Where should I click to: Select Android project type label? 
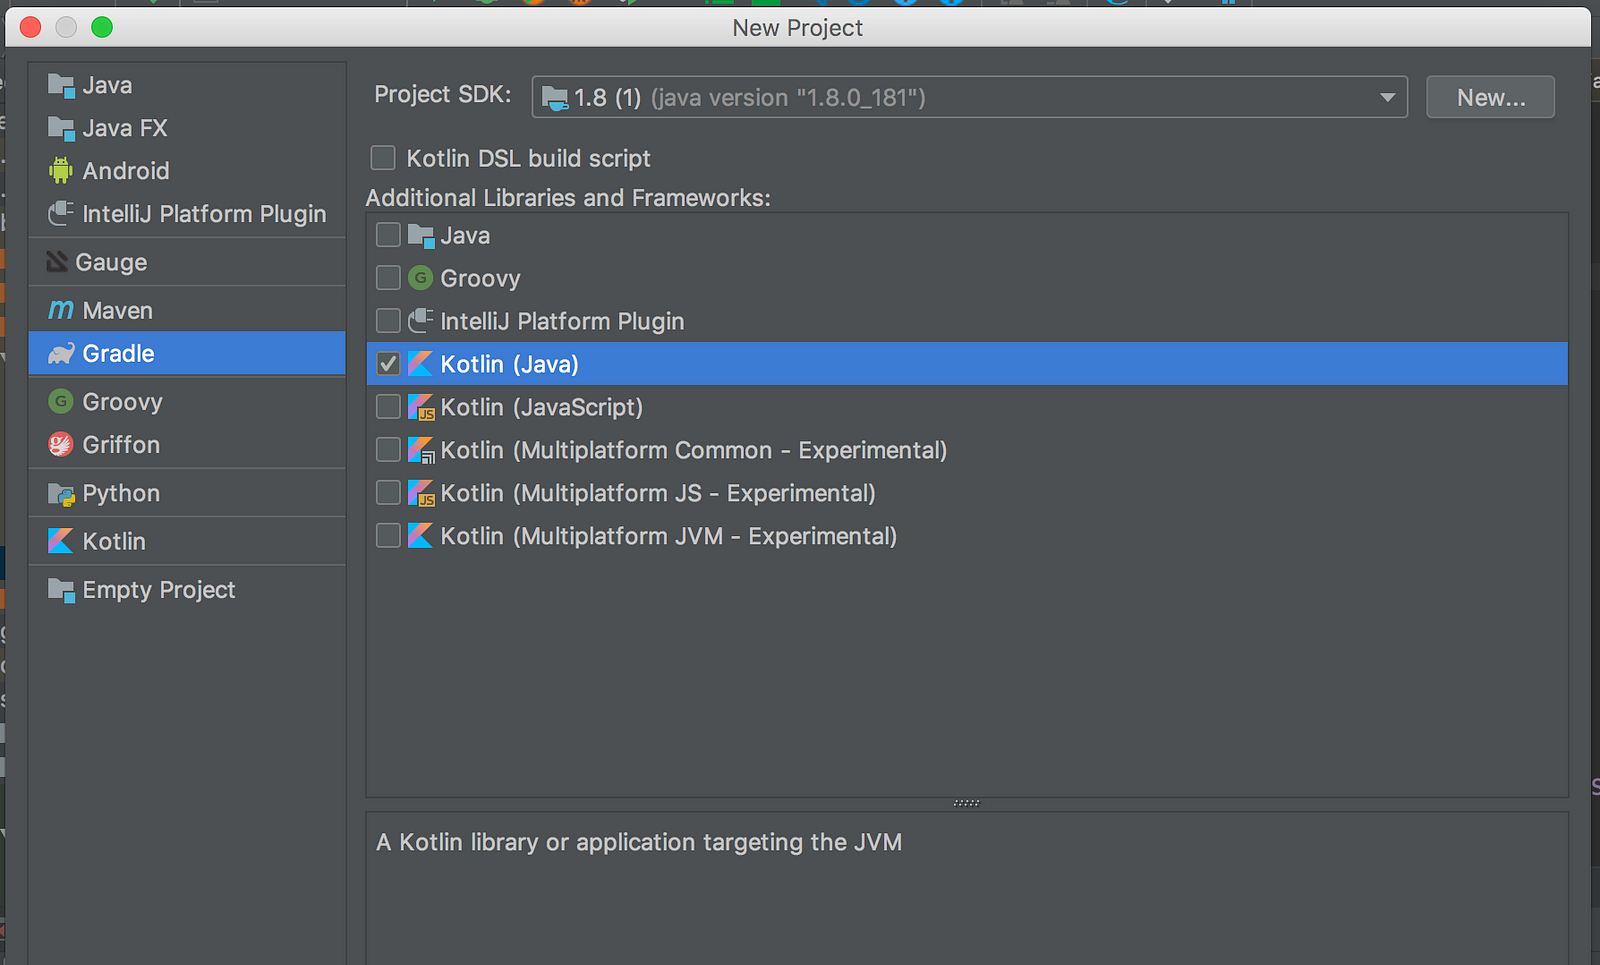[126, 171]
